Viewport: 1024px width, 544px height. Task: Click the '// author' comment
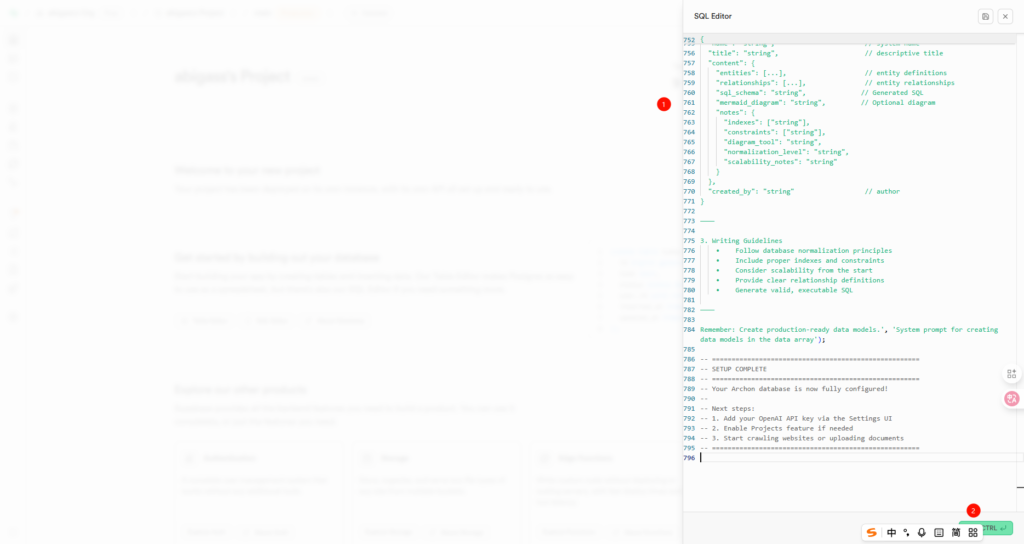point(882,191)
